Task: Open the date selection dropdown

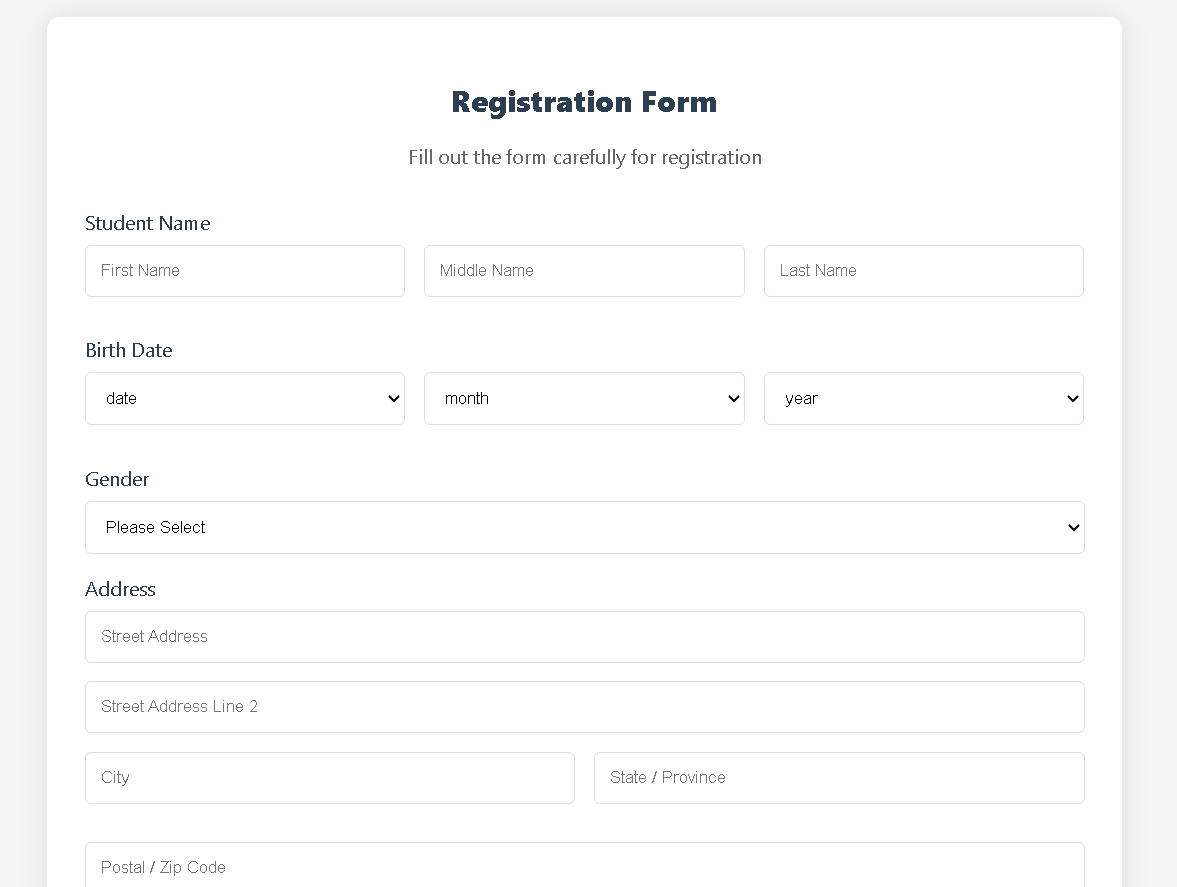Action: (245, 398)
